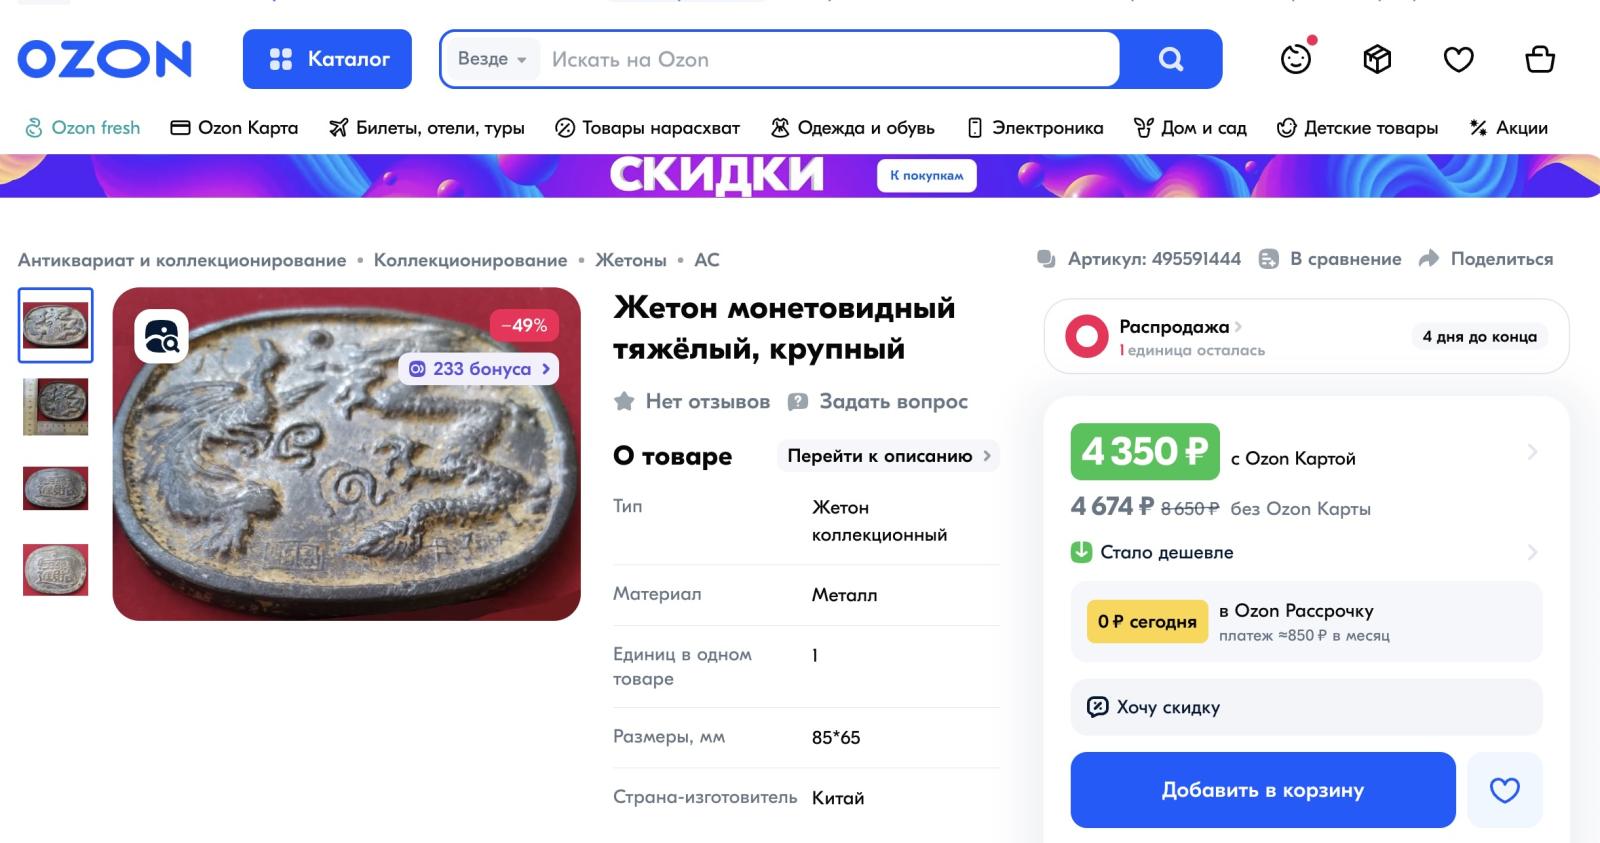Viewport: 1600px width, 843px height.
Task: Open the Каталог menu button
Action: tap(327, 59)
